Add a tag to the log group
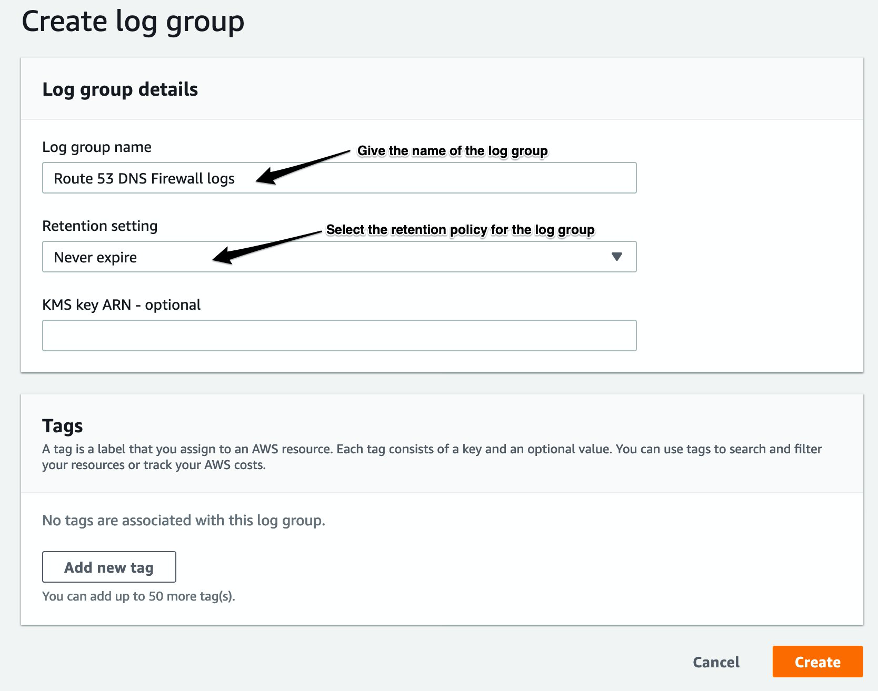The width and height of the screenshot is (879, 691). (x=108, y=566)
